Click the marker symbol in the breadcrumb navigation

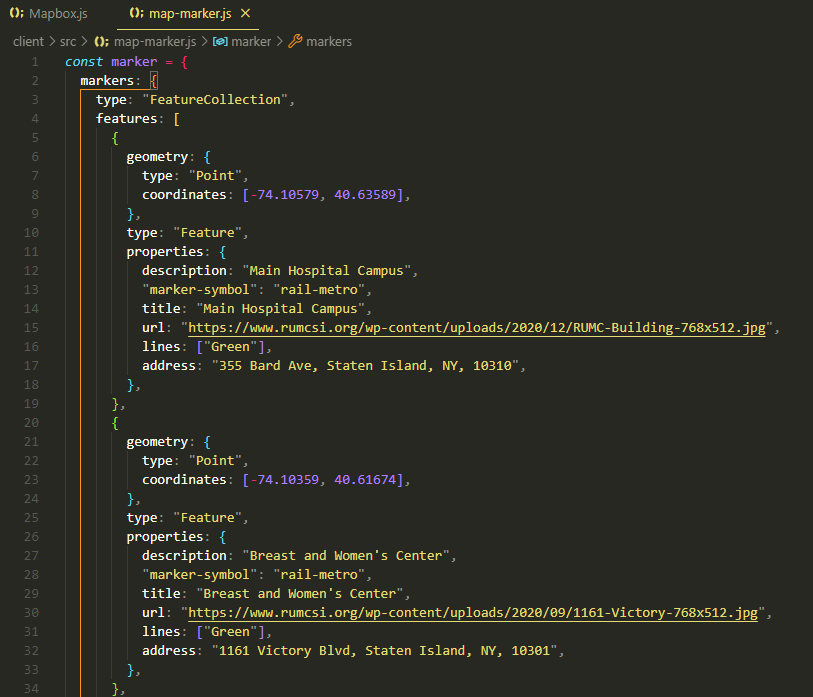pyautogui.click(x=250, y=41)
